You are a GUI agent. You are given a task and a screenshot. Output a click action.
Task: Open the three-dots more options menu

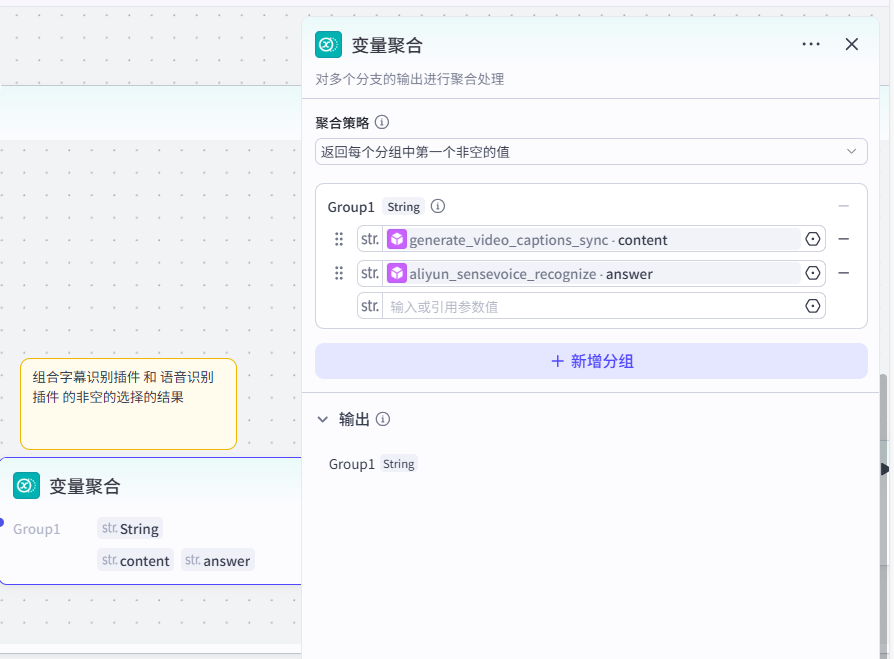(x=811, y=44)
